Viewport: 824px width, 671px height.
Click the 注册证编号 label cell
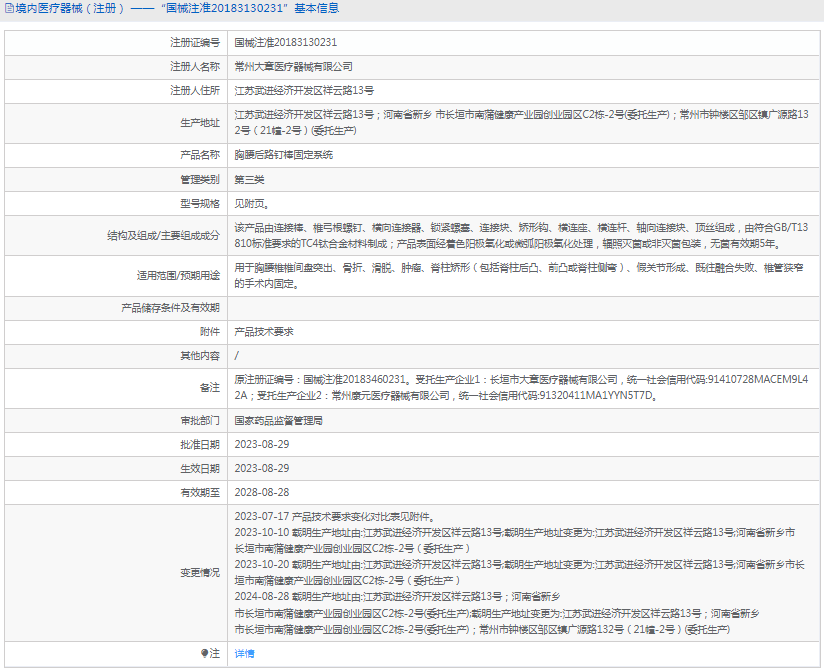tap(116, 43)
